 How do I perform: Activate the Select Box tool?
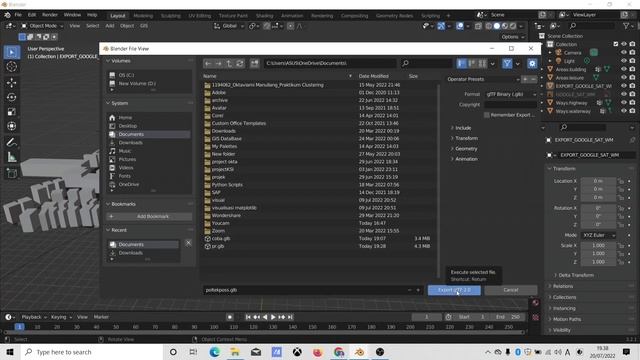click(x=11, y=52)
